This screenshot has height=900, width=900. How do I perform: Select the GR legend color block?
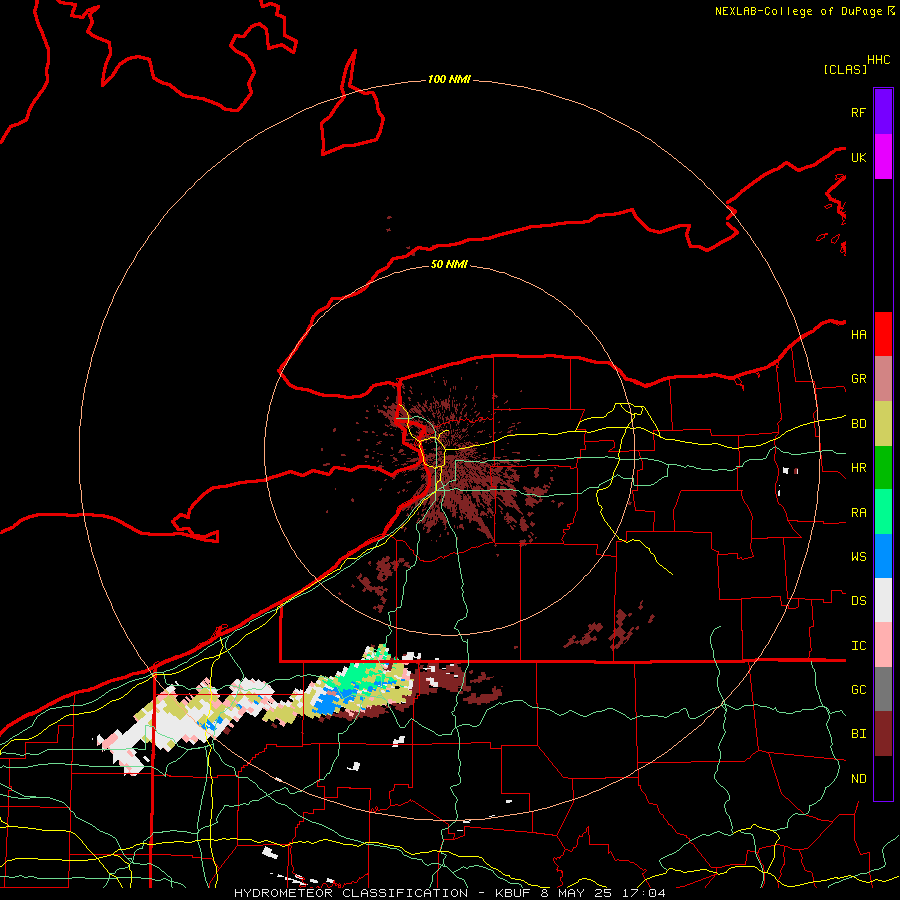883,379
